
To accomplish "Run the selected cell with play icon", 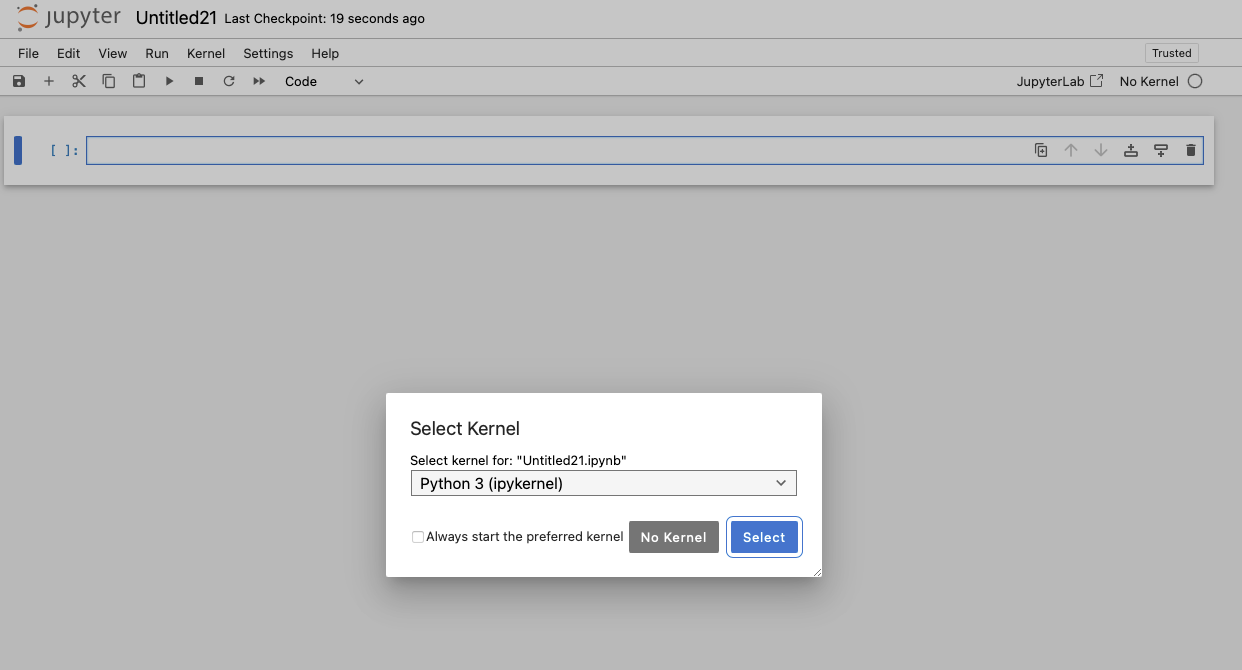I will [x=169, y=81].
